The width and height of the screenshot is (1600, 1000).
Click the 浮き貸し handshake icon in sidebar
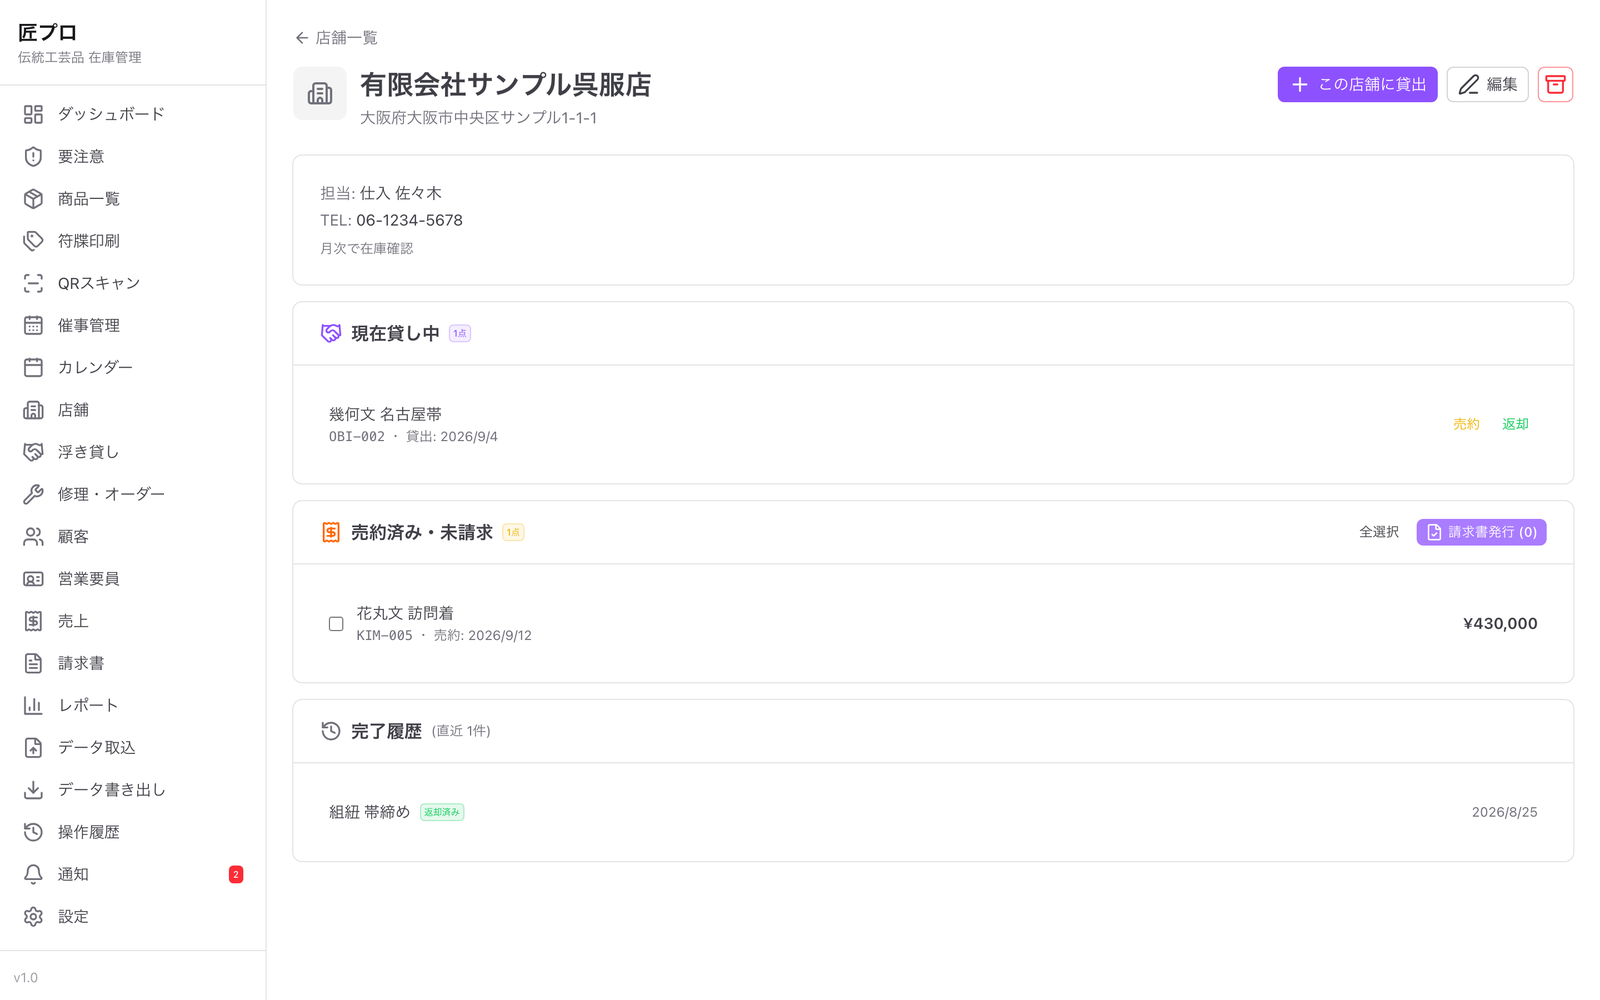point(33,452)
